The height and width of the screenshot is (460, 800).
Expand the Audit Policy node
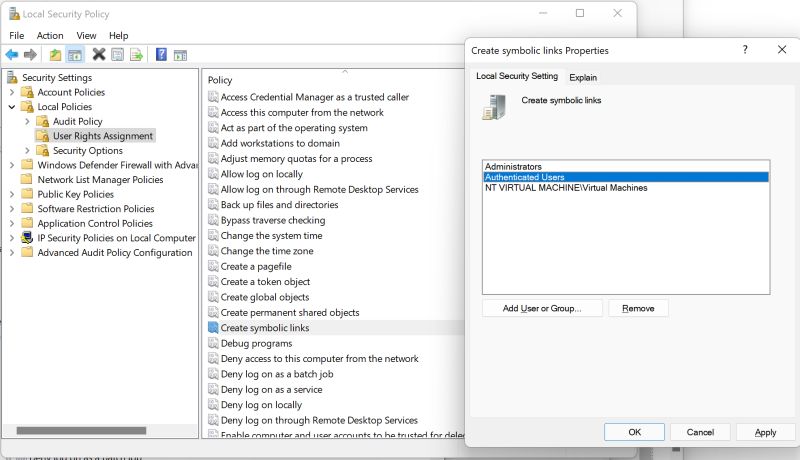(x=28, y=121)
